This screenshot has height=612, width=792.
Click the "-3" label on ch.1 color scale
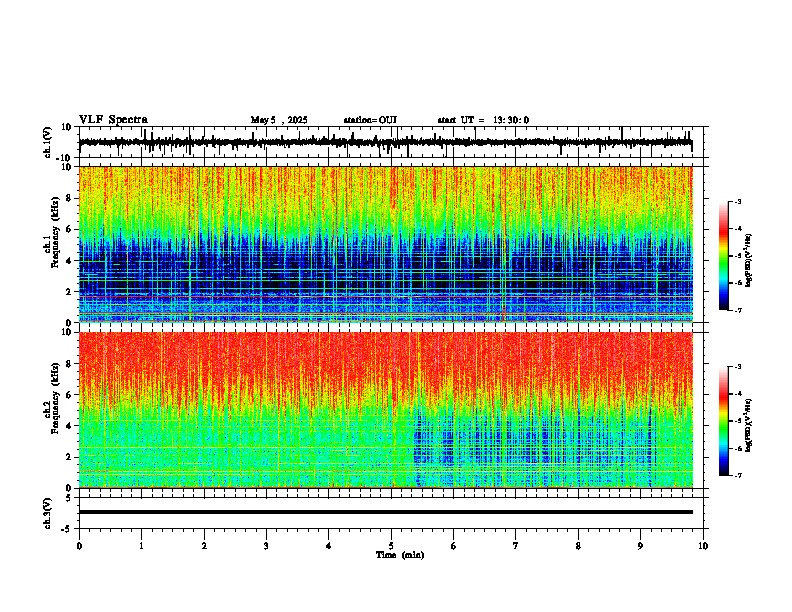click(738, 202)
